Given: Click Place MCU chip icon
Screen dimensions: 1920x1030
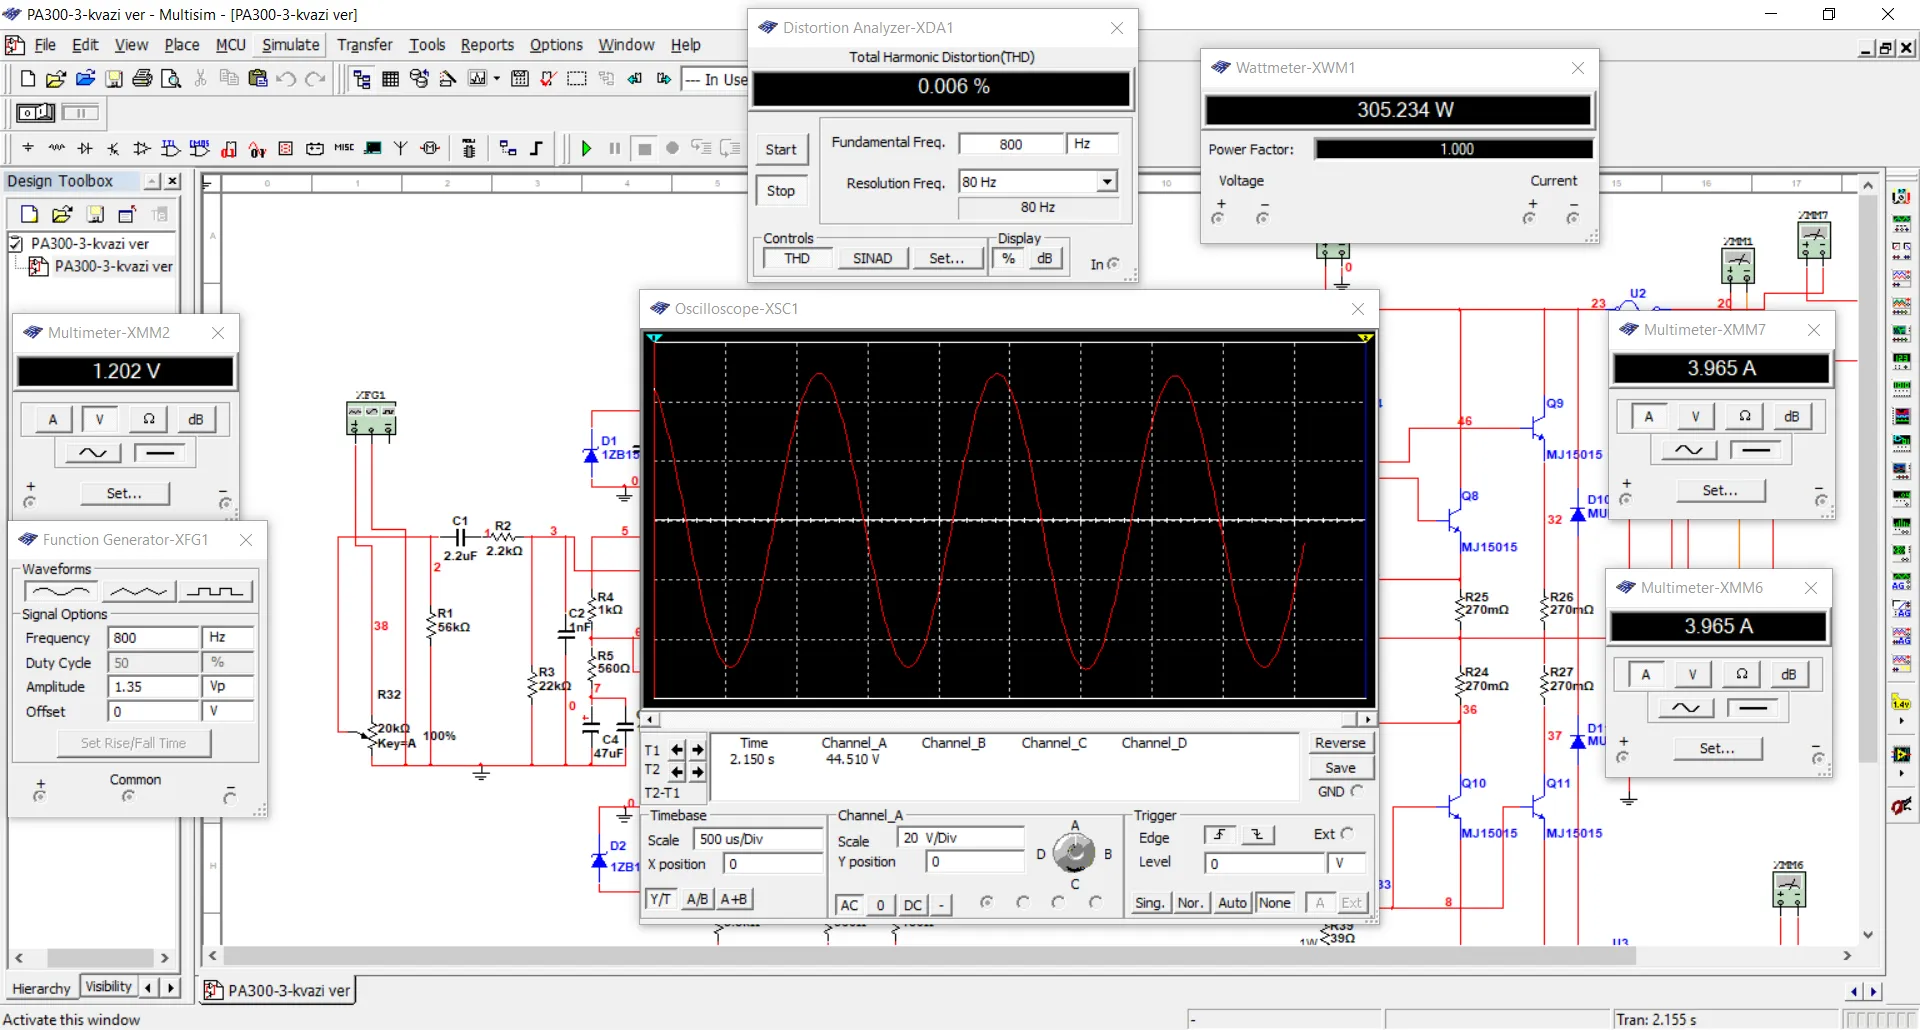Looking at the screenshot, I should (469, 148).
